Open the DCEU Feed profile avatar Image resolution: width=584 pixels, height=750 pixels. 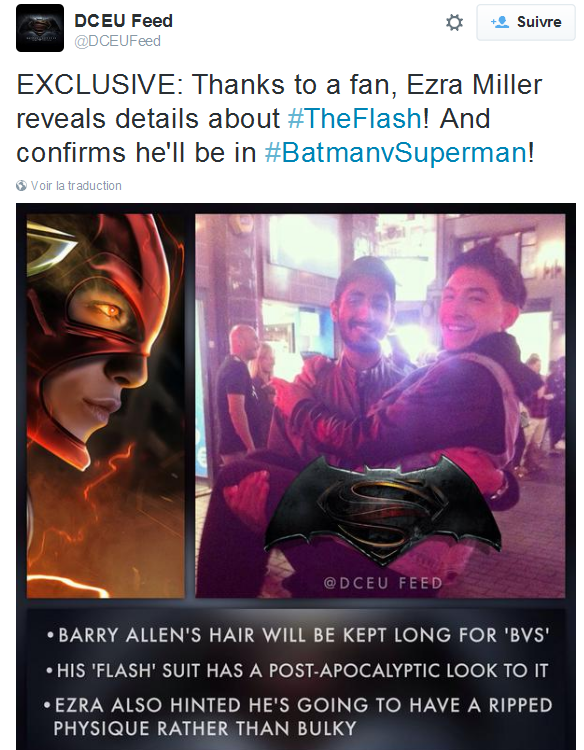40,28
